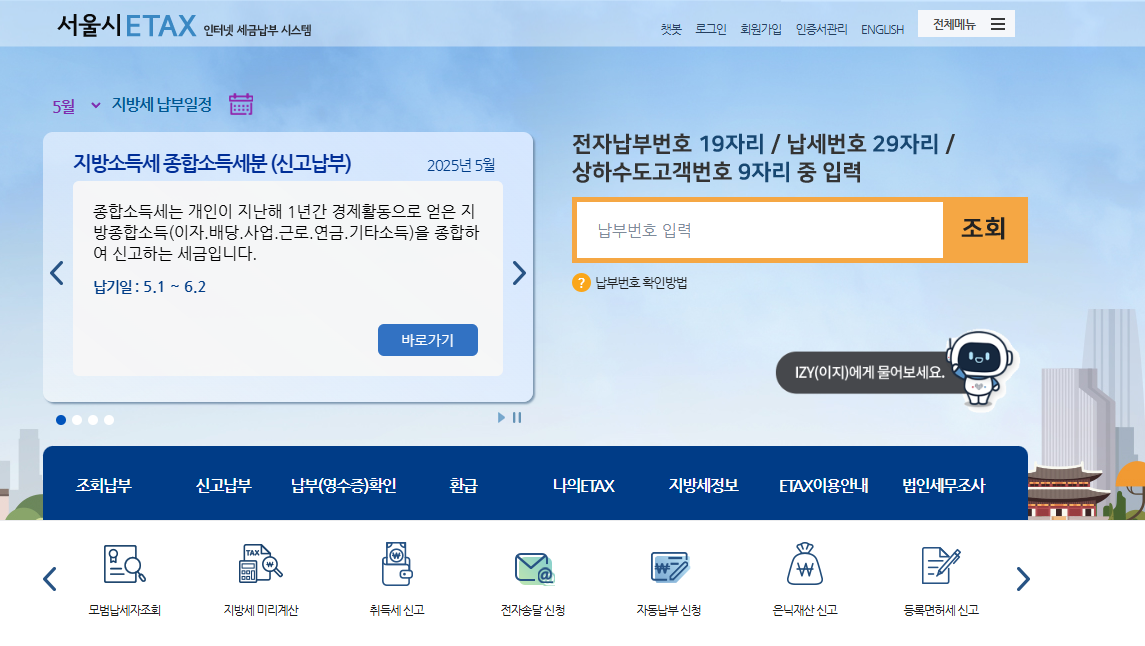Click the 조회 search button
This screenshot has height=646, width=1145.
click(x=984, y=229)
